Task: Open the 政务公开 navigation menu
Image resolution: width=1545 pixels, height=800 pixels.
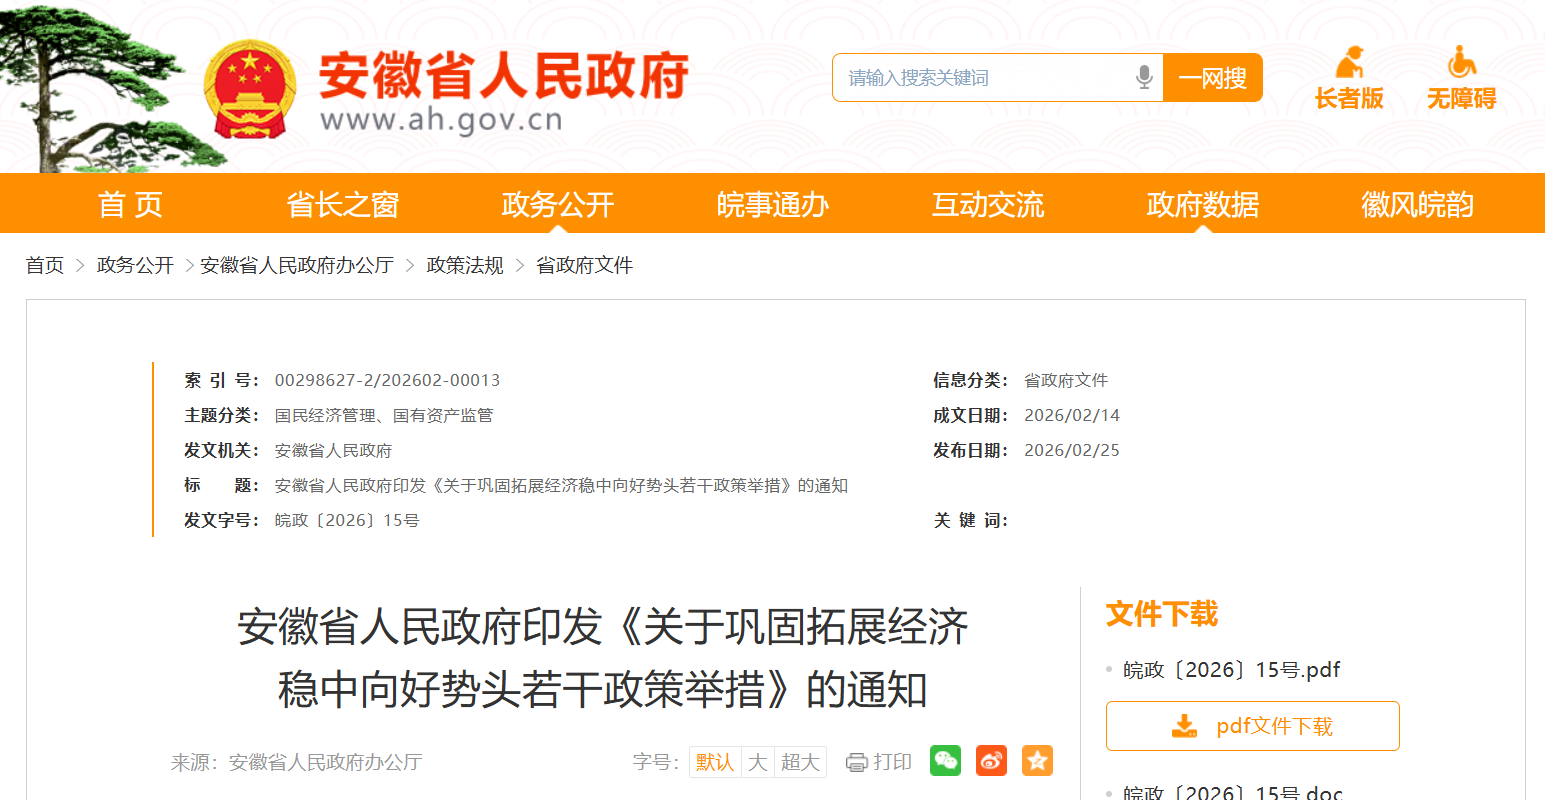Action: [x=558, y=204]
